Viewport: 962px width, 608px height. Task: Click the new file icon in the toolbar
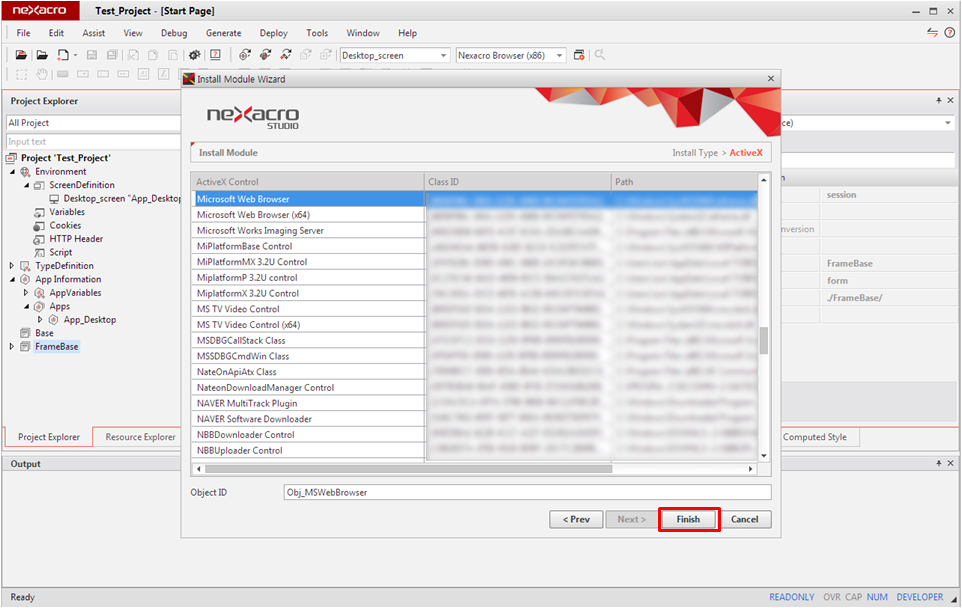point(62,55)
